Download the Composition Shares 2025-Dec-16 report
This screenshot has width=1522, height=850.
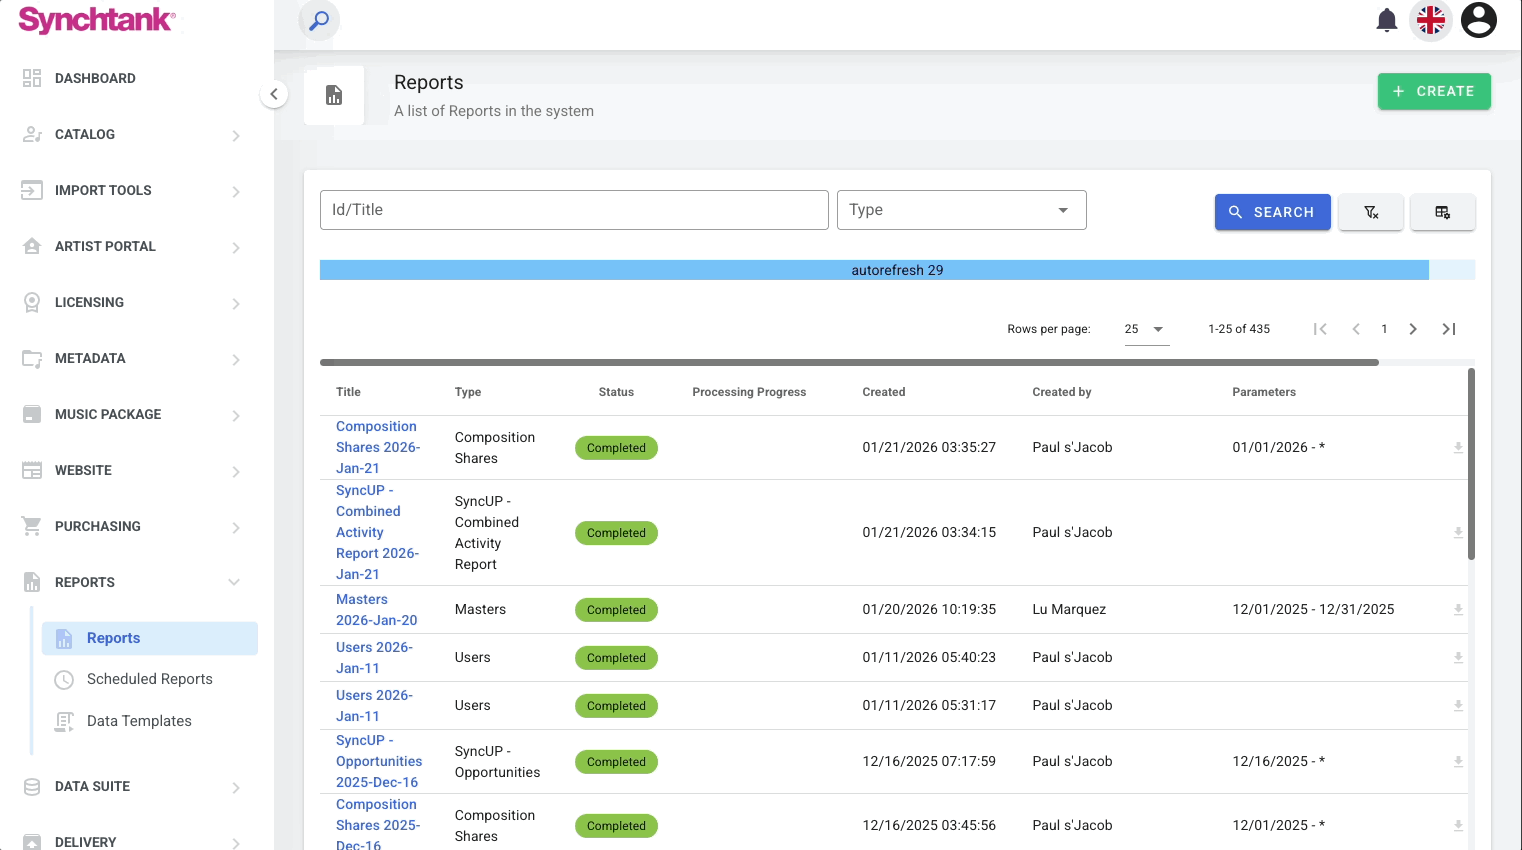pos(1458,826)
